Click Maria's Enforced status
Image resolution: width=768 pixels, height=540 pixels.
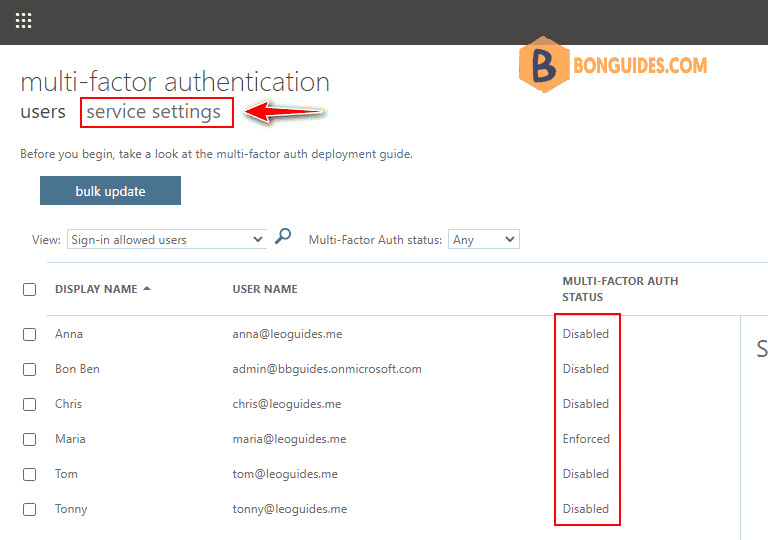586,439
